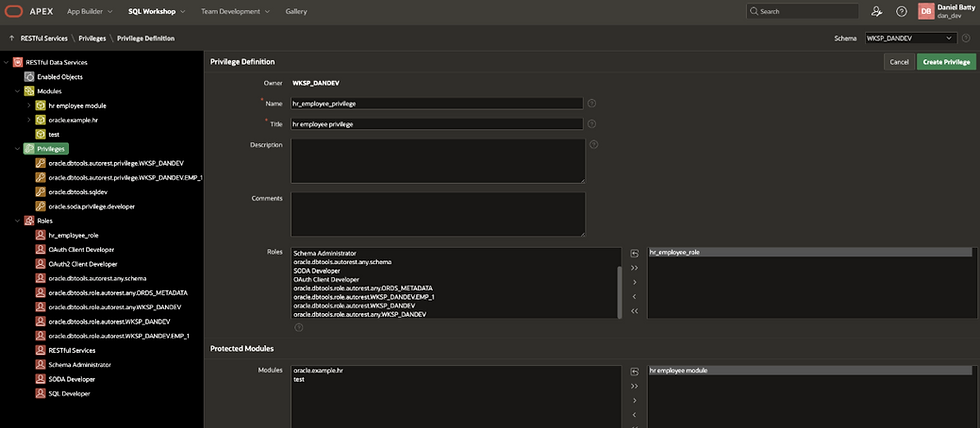Move selected role to the right
980x428 pixels.
pyautogui.click(x=634, y=282)
